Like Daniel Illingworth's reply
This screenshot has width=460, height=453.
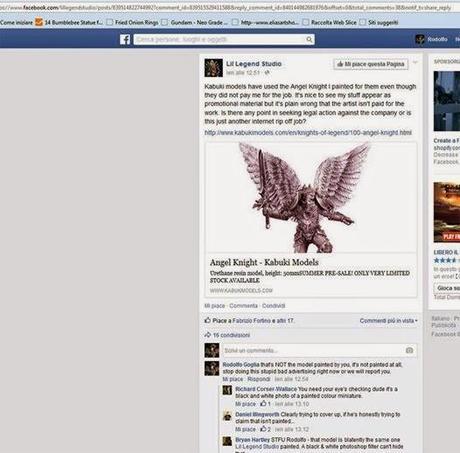(245, 429)
